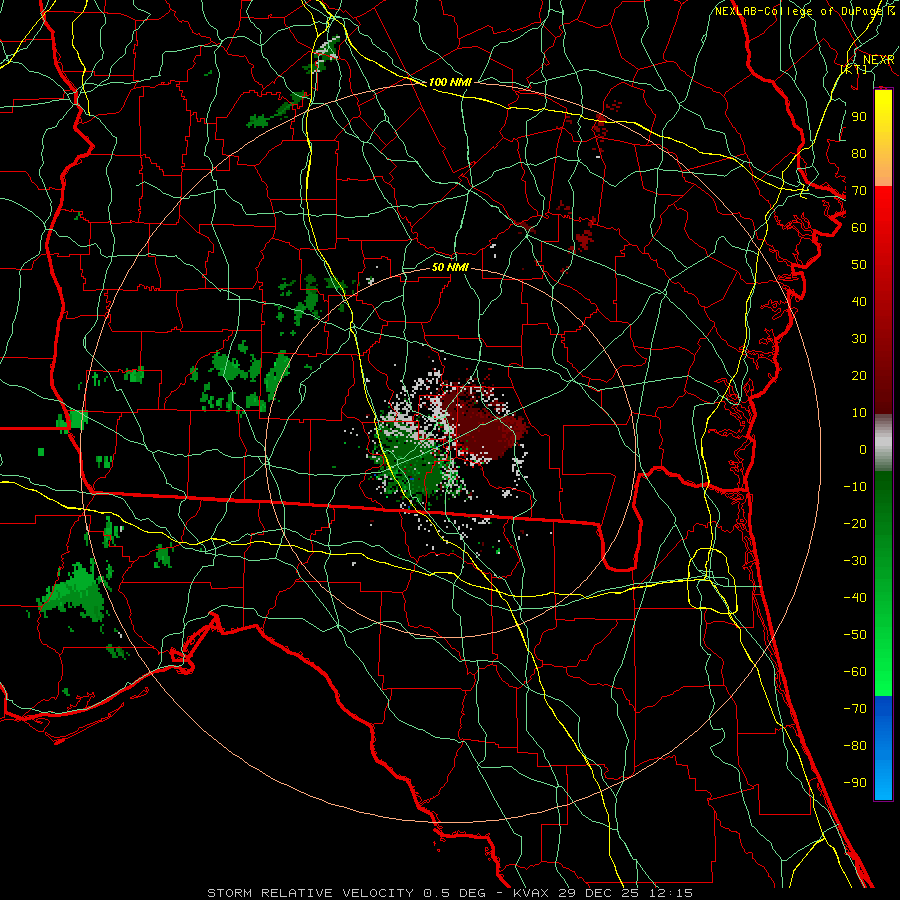The height and width of the screenshot is (900, 900).
Task: Click the "NEXR" label above the color scale
Action: [x=879, y=60]
